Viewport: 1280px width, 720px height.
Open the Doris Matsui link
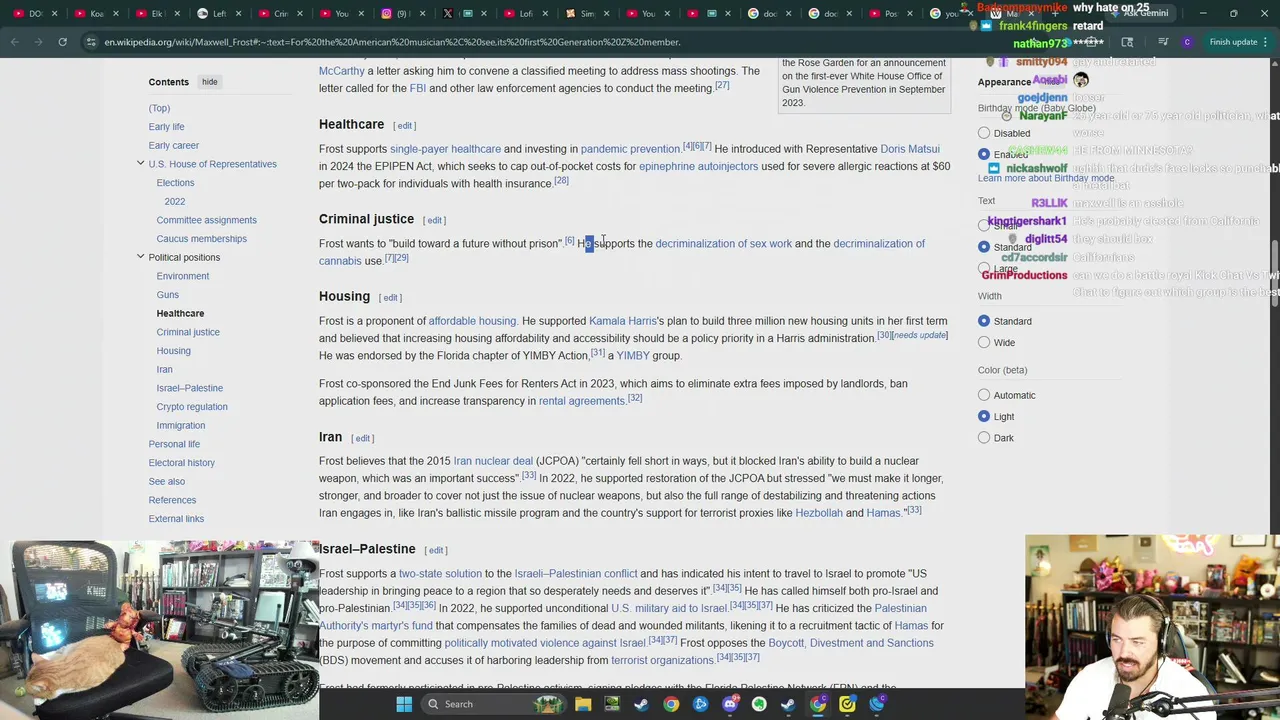[x=909, y=149]
